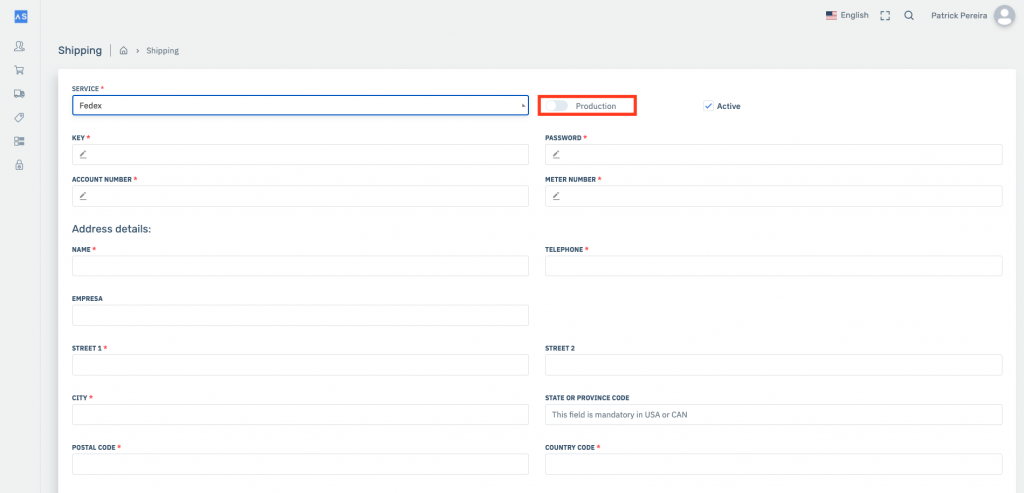Uncheck the Active checkbox
1024x493 pixels.
pos(708,106)
